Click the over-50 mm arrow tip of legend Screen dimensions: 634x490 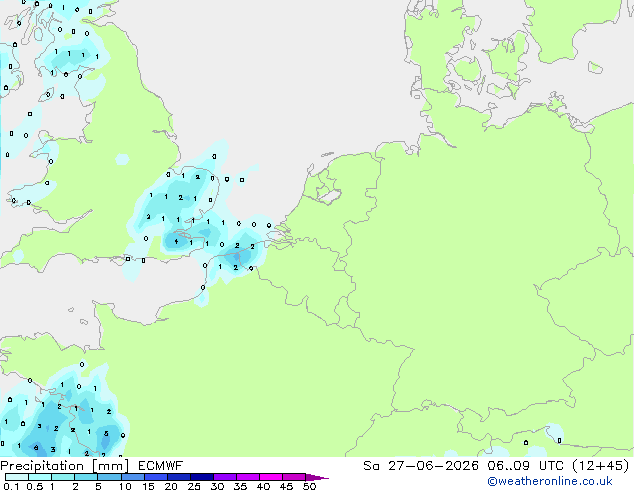pyautogui.click(x=317, y=477)
